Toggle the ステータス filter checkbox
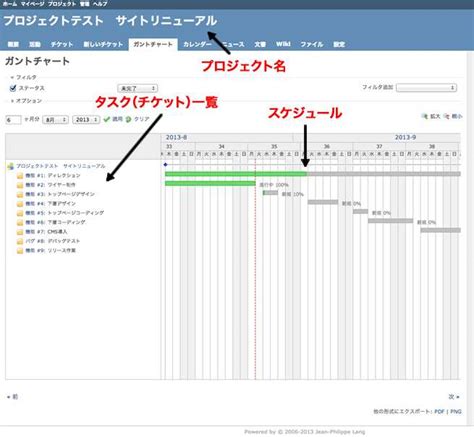Screen dimensions: 474x437 13,88
